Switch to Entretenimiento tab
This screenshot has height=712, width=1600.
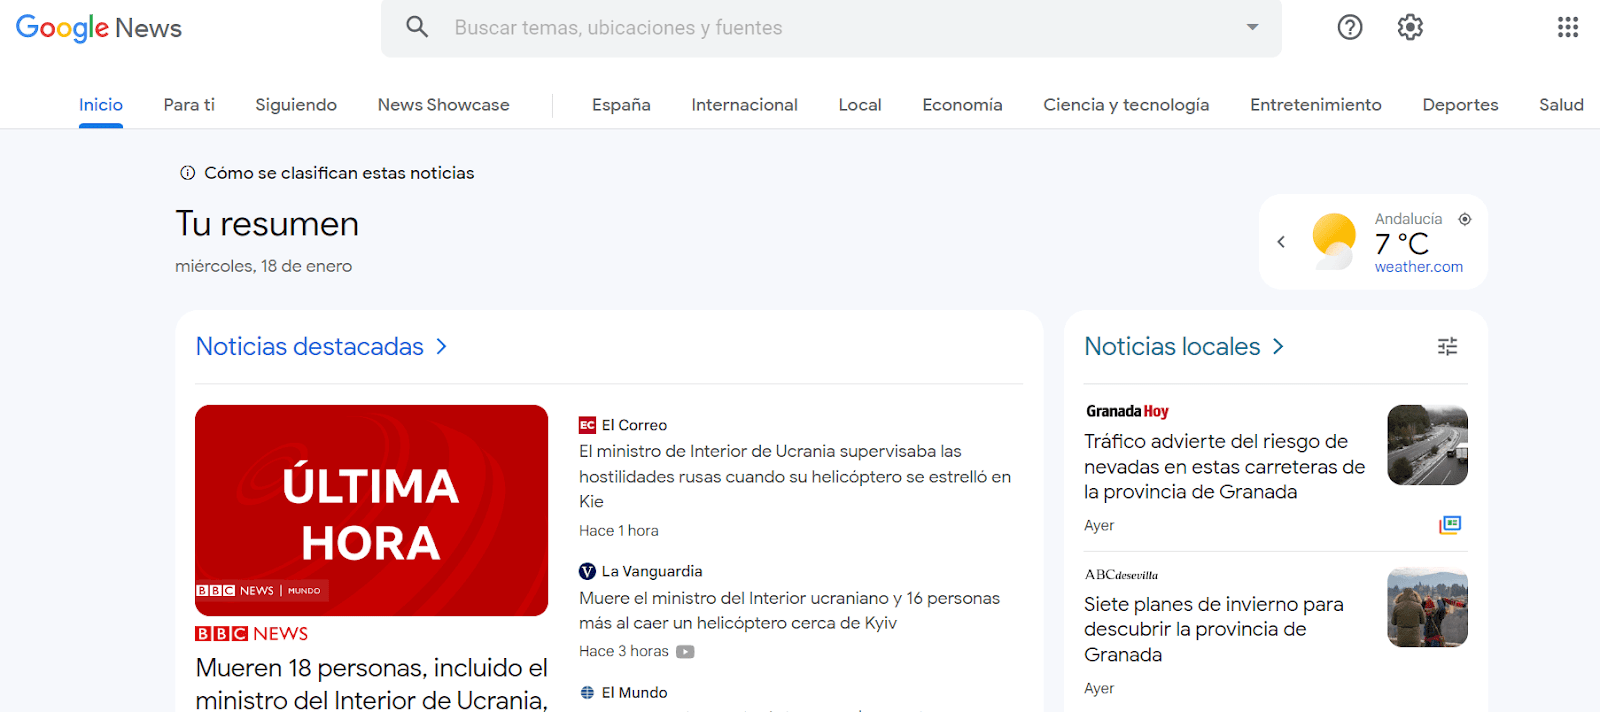click(x=1316, y=104)
